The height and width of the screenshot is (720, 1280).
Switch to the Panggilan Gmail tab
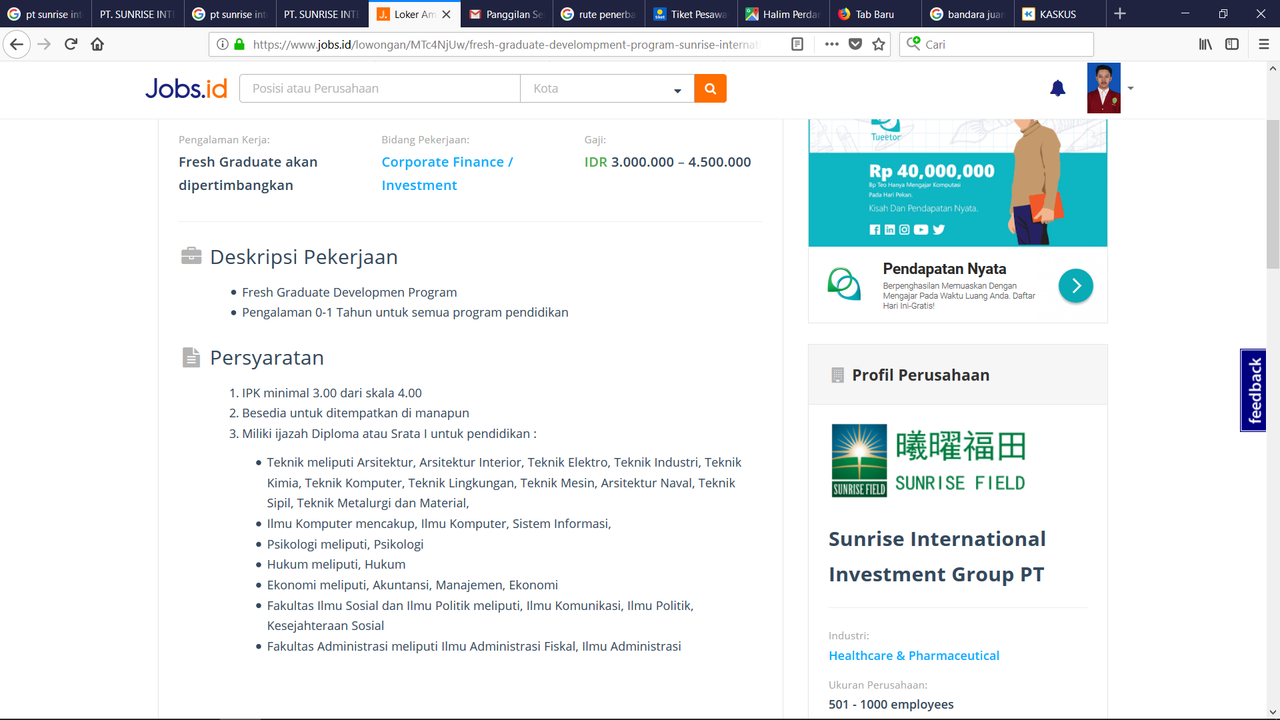click(x=506, y=14)
